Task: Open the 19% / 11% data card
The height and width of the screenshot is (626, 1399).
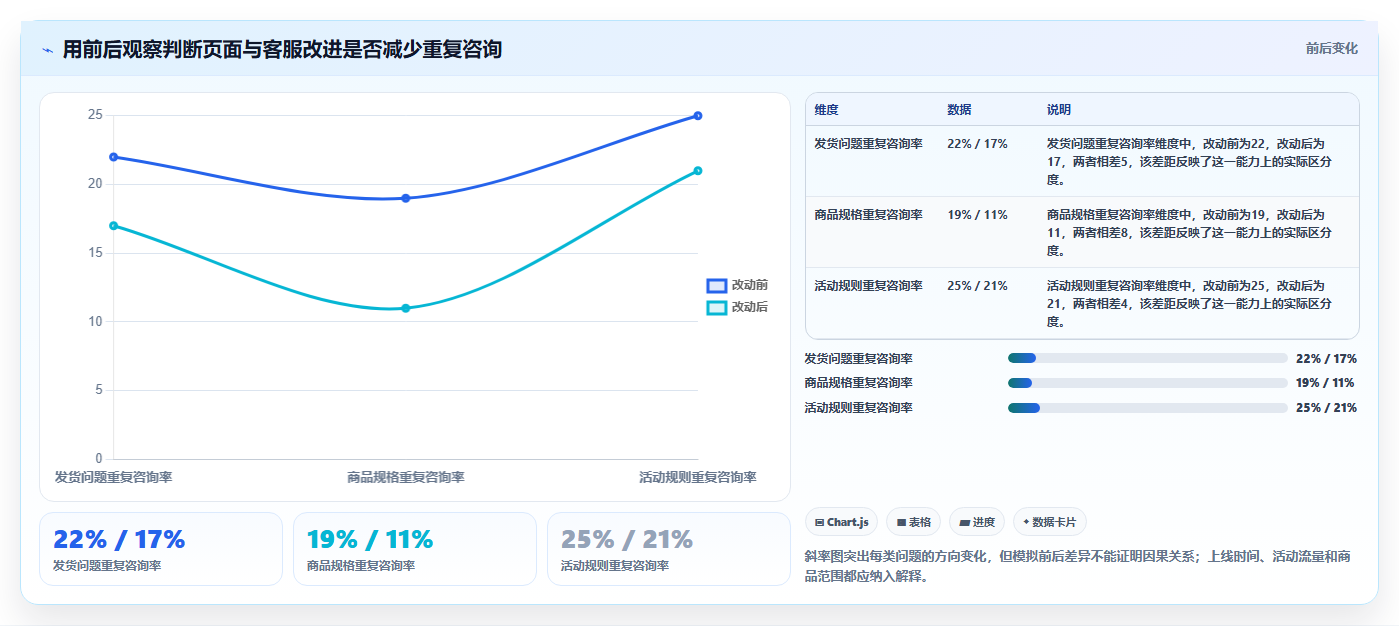Action: (x=415, y=549)
